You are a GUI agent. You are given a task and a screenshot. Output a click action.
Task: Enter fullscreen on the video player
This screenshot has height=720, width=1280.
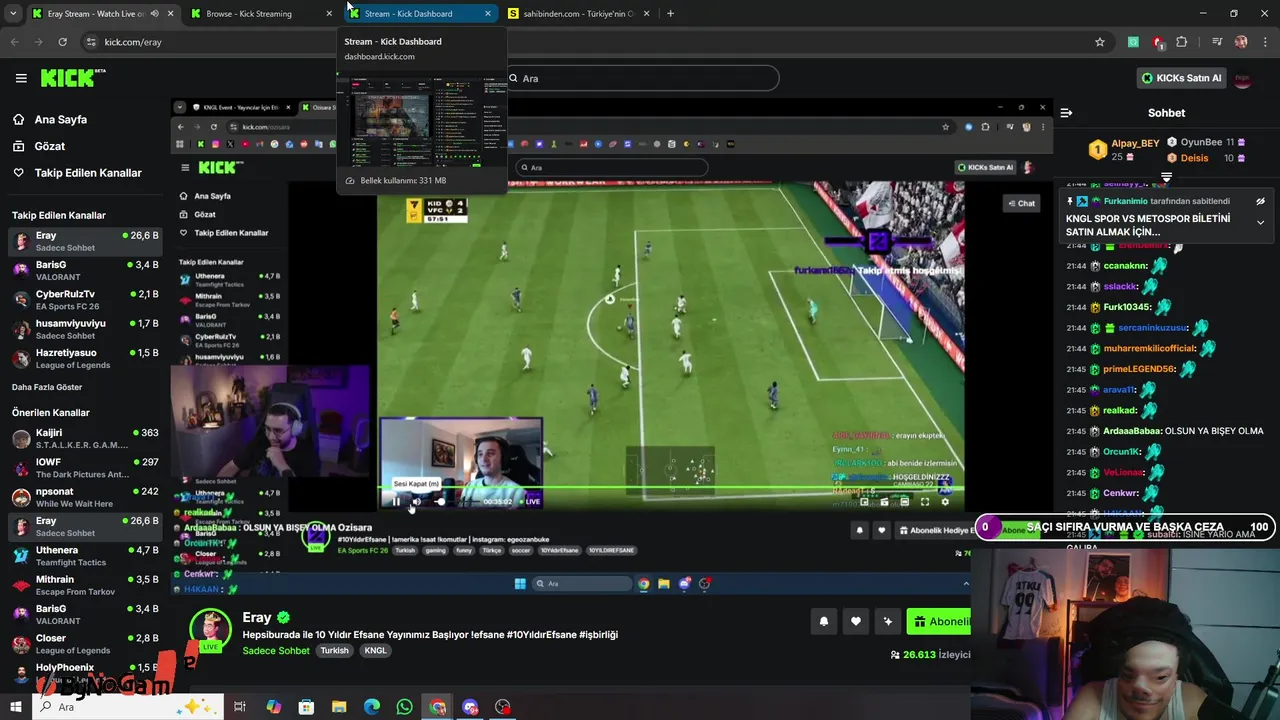pos(925,502)
